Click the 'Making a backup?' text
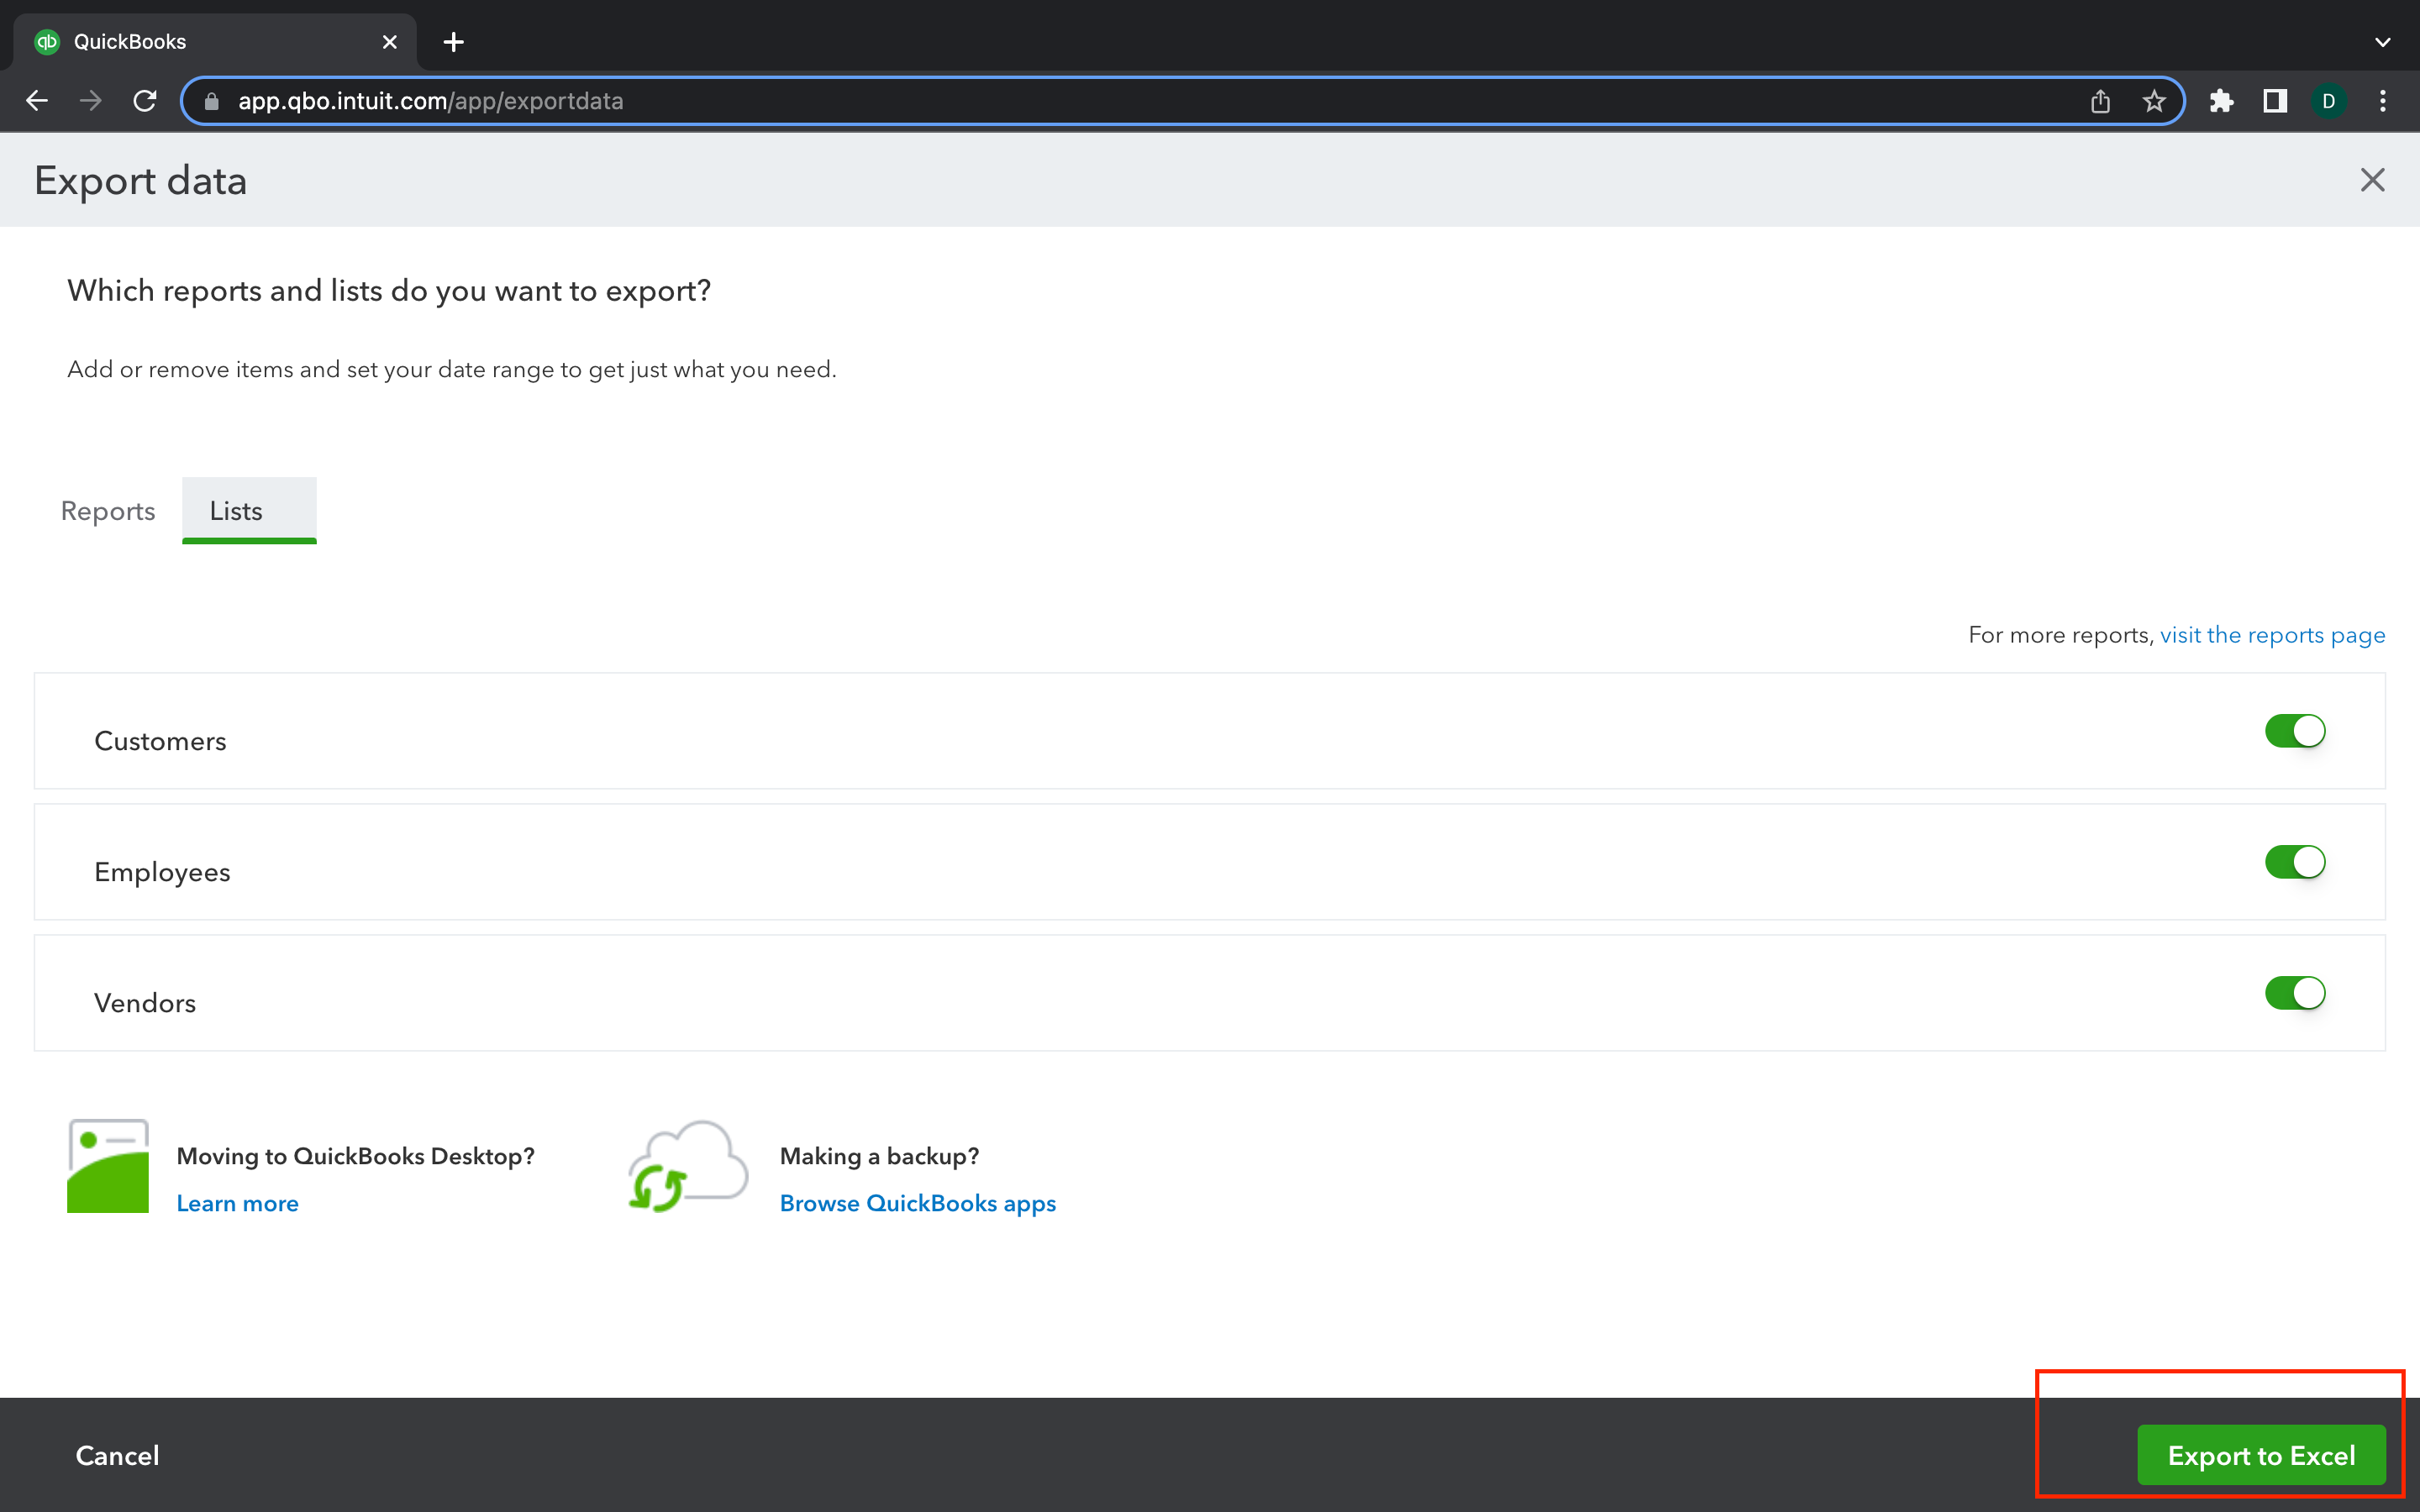 click(879, 1156)
